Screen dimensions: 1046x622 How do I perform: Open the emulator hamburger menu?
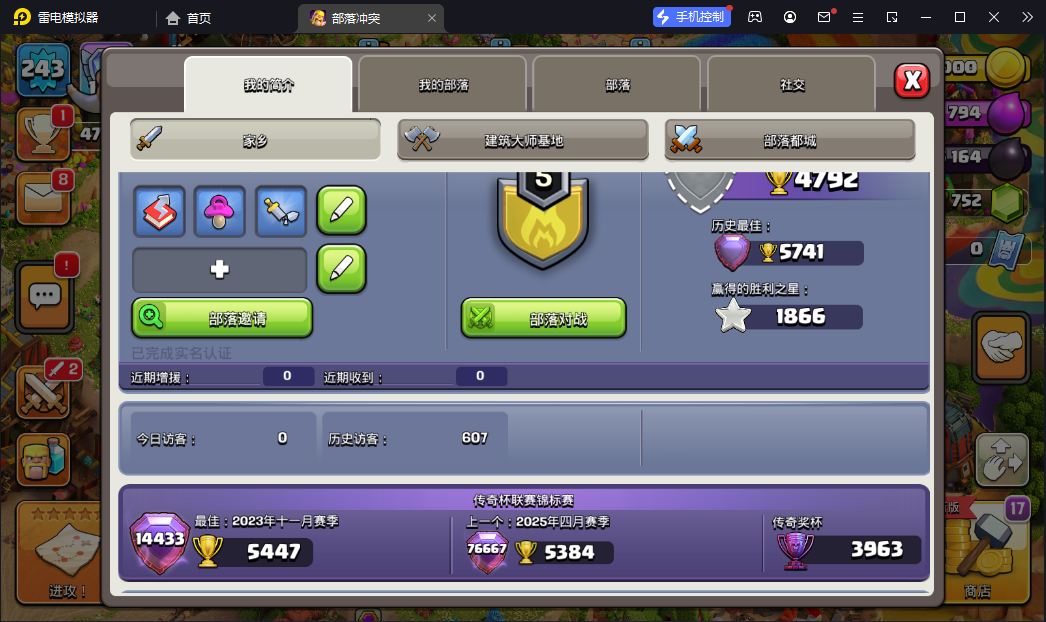point(858,17)
